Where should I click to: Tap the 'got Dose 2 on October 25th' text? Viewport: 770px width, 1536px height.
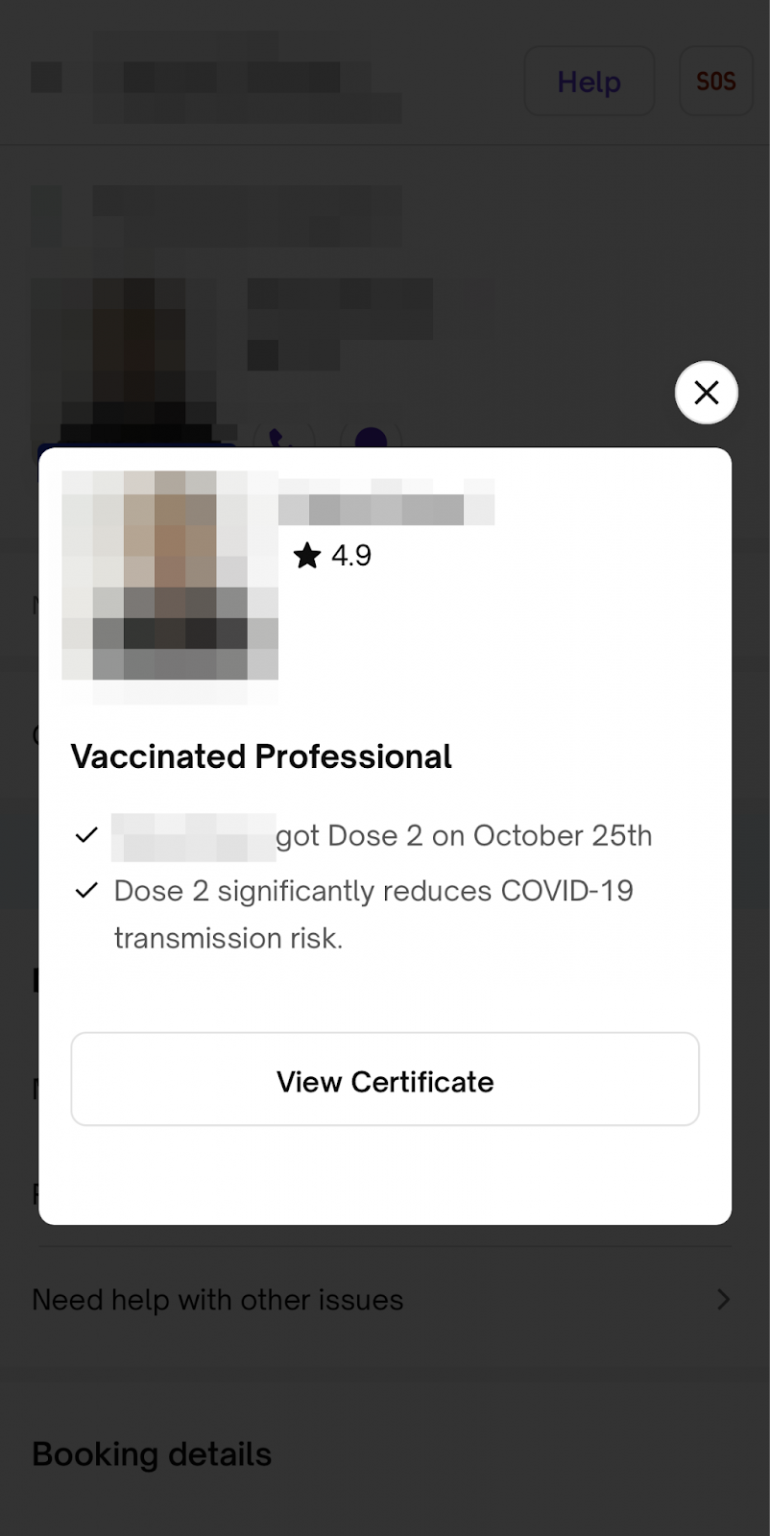click(x=464, y=835)
